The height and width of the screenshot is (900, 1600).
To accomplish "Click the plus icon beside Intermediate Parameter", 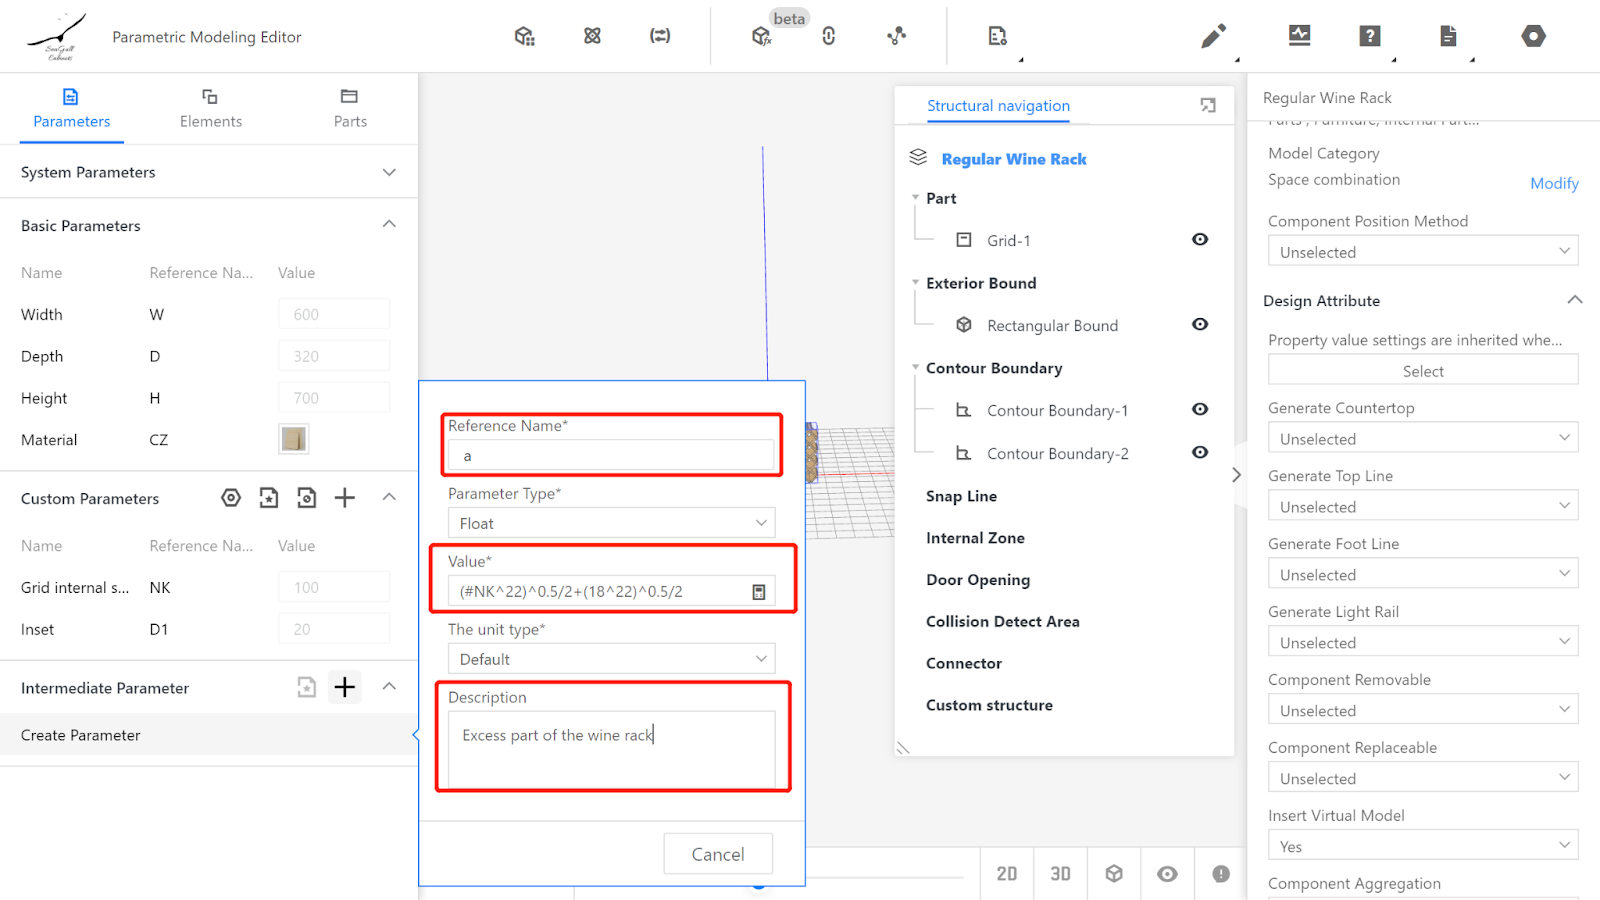I will 345,687.
